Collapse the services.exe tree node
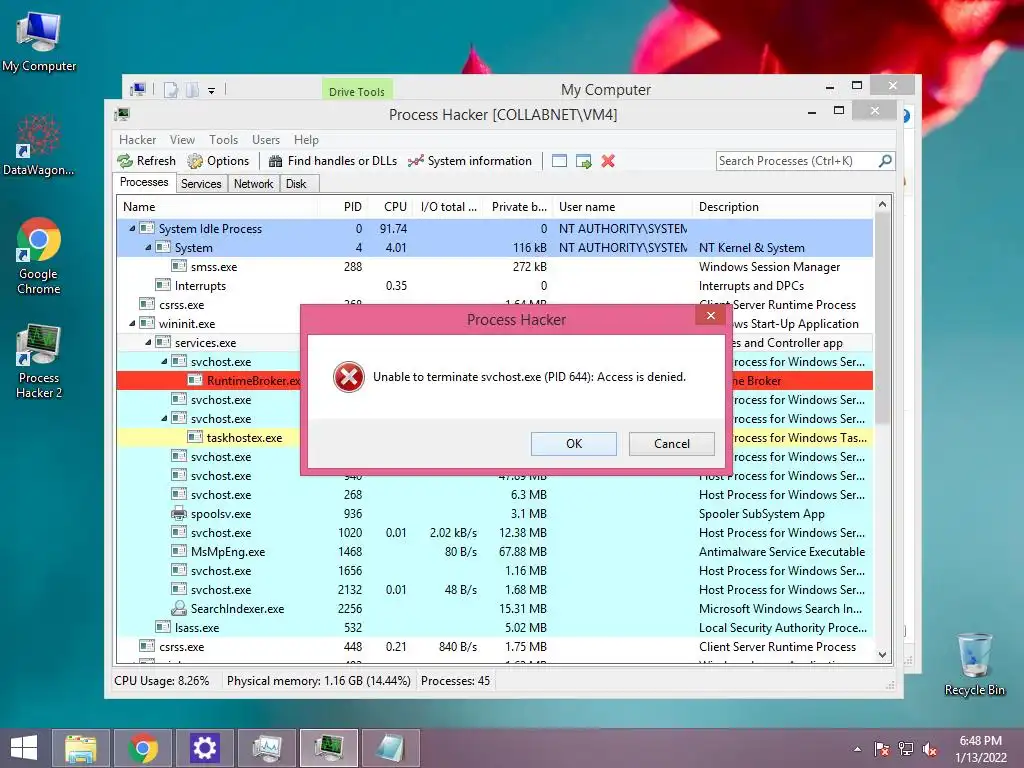 (x=148, y=342)
